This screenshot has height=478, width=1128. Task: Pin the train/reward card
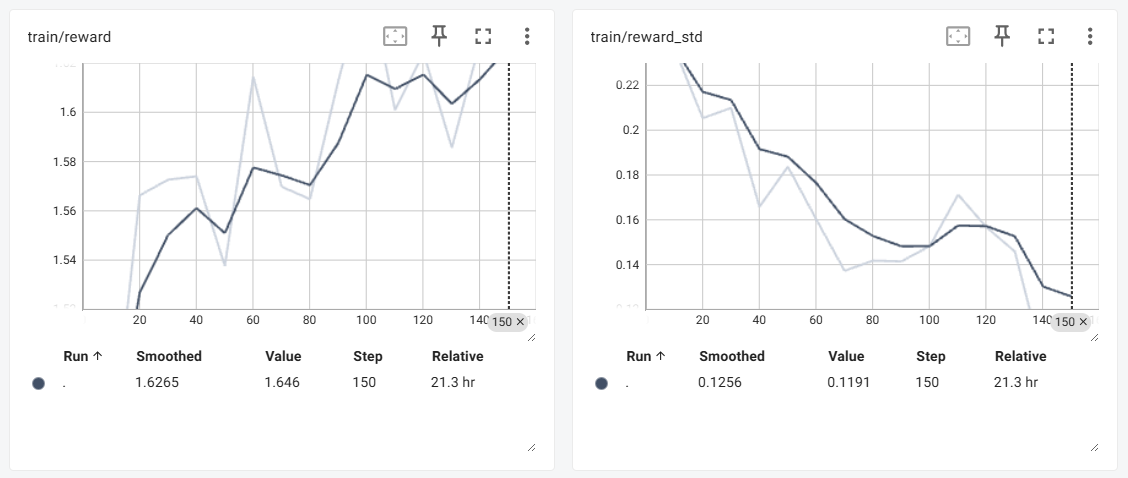tap(439, 37)
